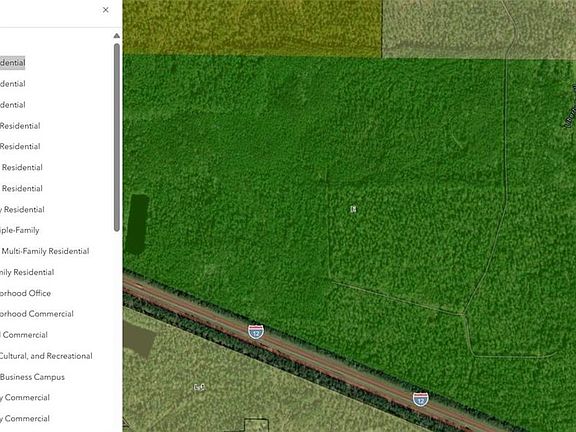This screenshot has height=432, width=576.
Task: Click the scroll-up arrow in legend
Action: [x=116, y=36]
